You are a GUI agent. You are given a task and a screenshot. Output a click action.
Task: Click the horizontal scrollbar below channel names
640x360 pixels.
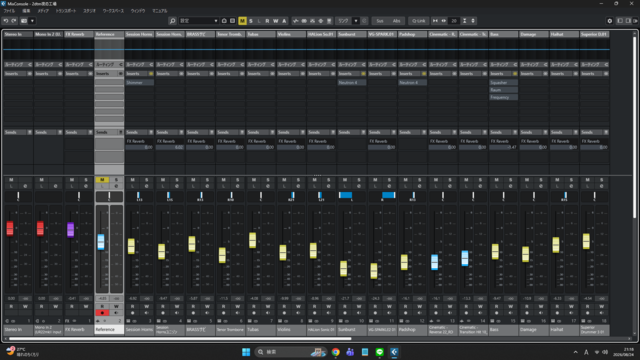pyautogui.click(x=180, y=339)
